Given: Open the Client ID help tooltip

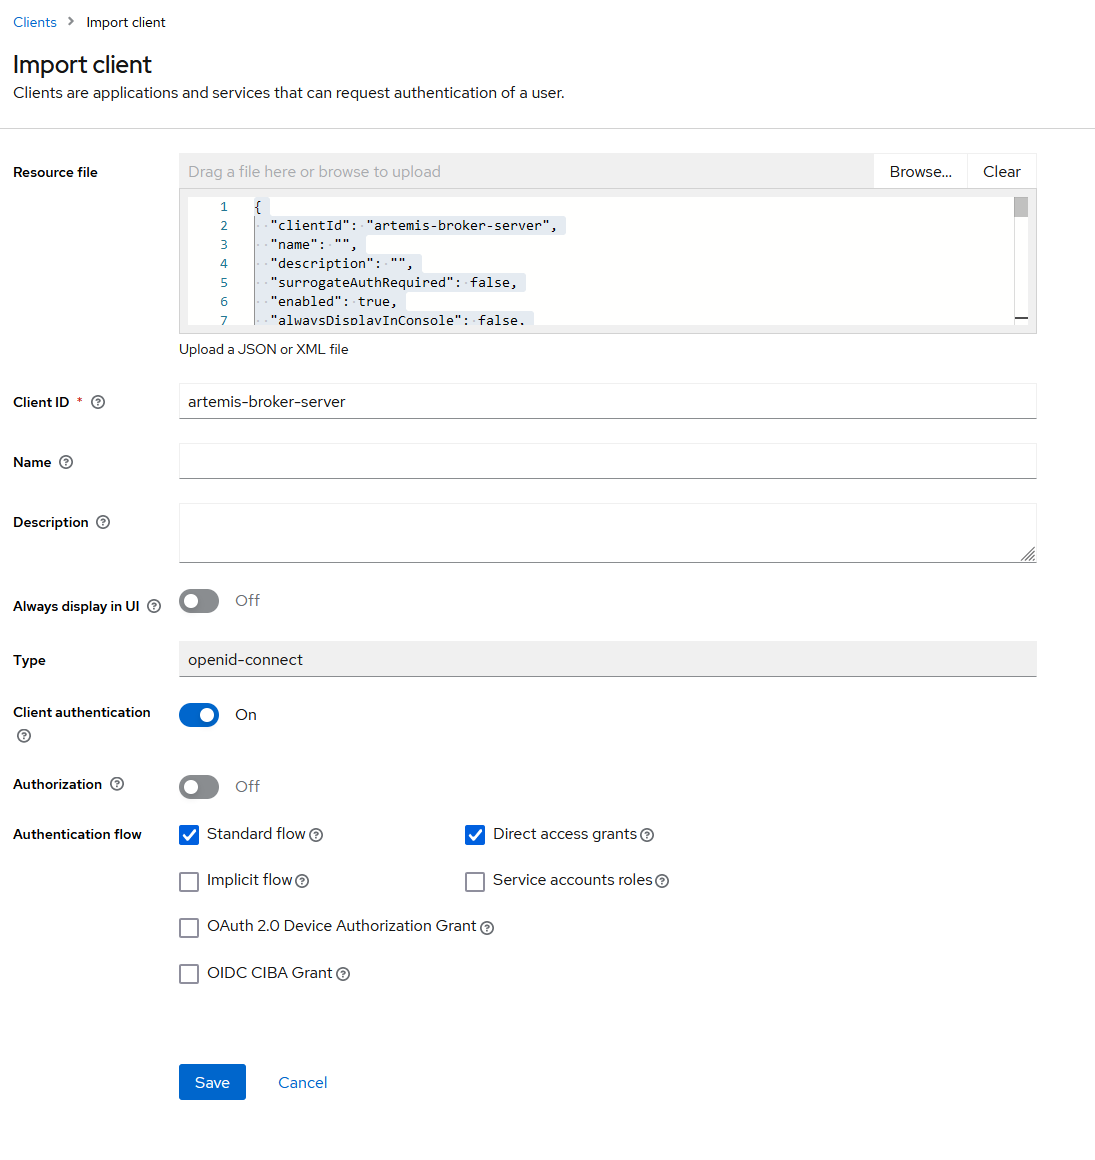Looking at the screenshot, I should tap(97, 402).
